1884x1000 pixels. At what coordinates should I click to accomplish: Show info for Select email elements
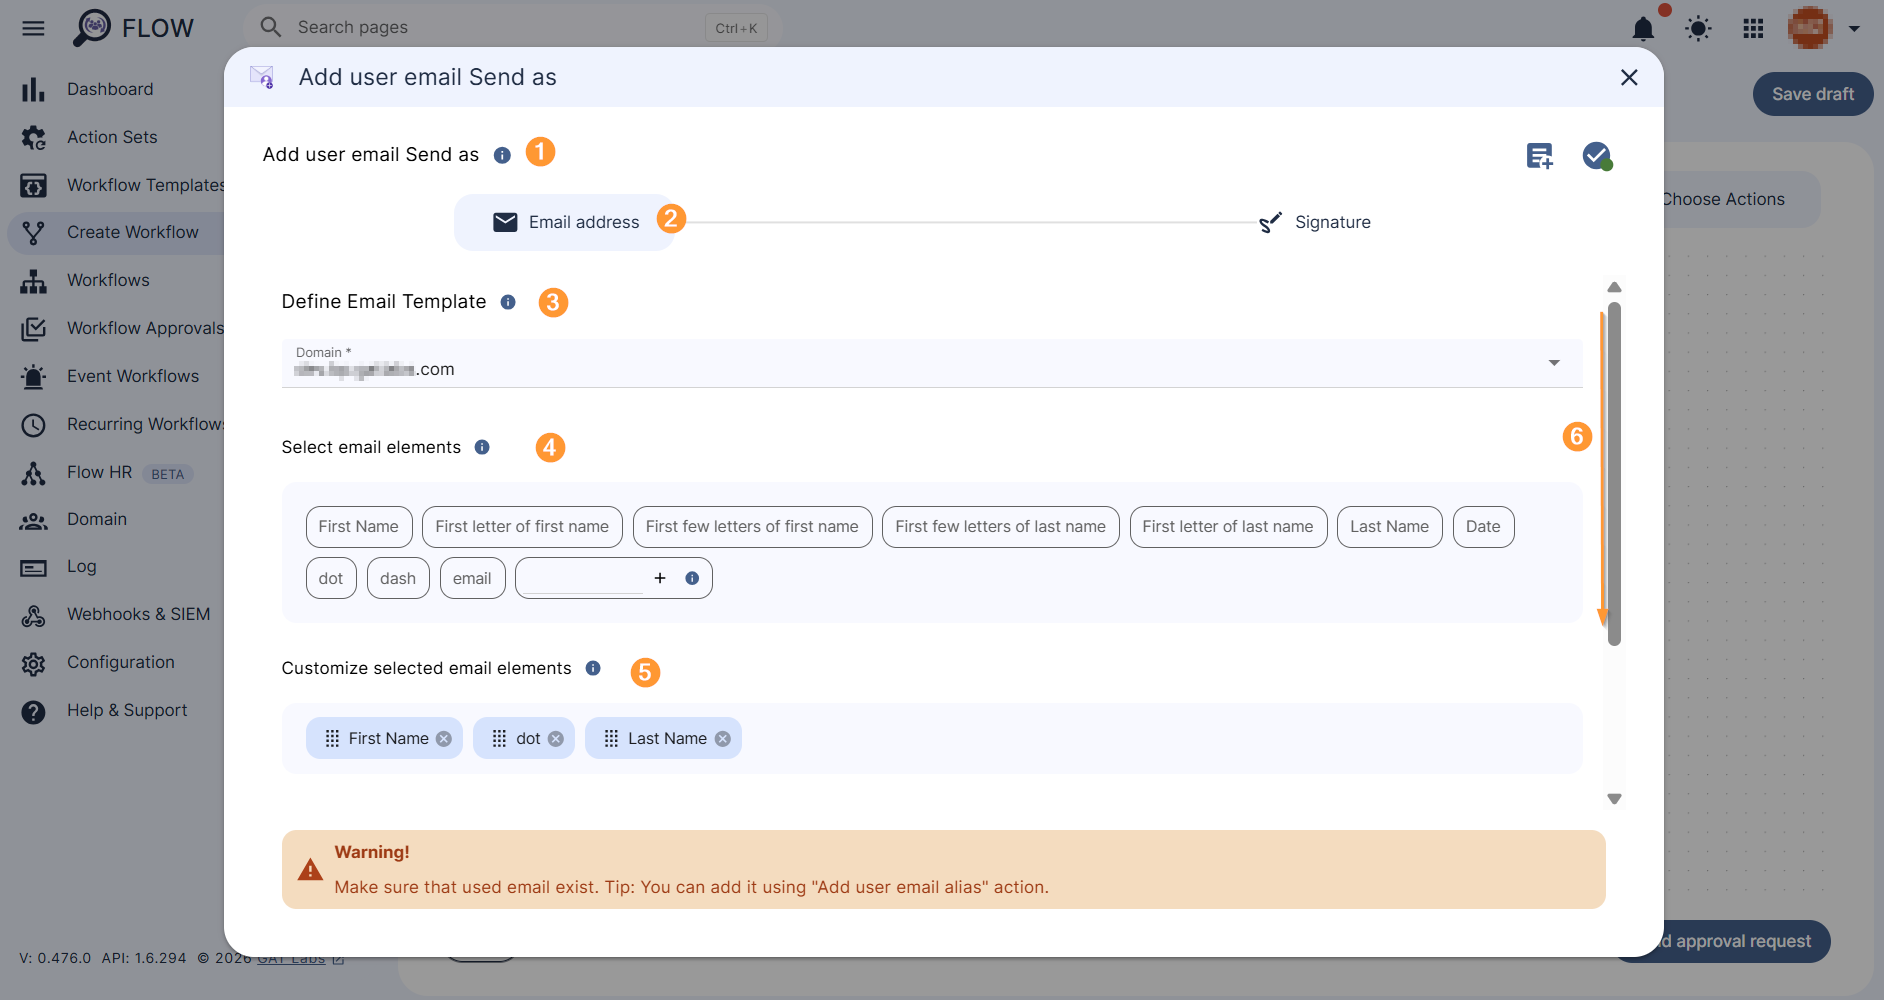tap(482, 447)
